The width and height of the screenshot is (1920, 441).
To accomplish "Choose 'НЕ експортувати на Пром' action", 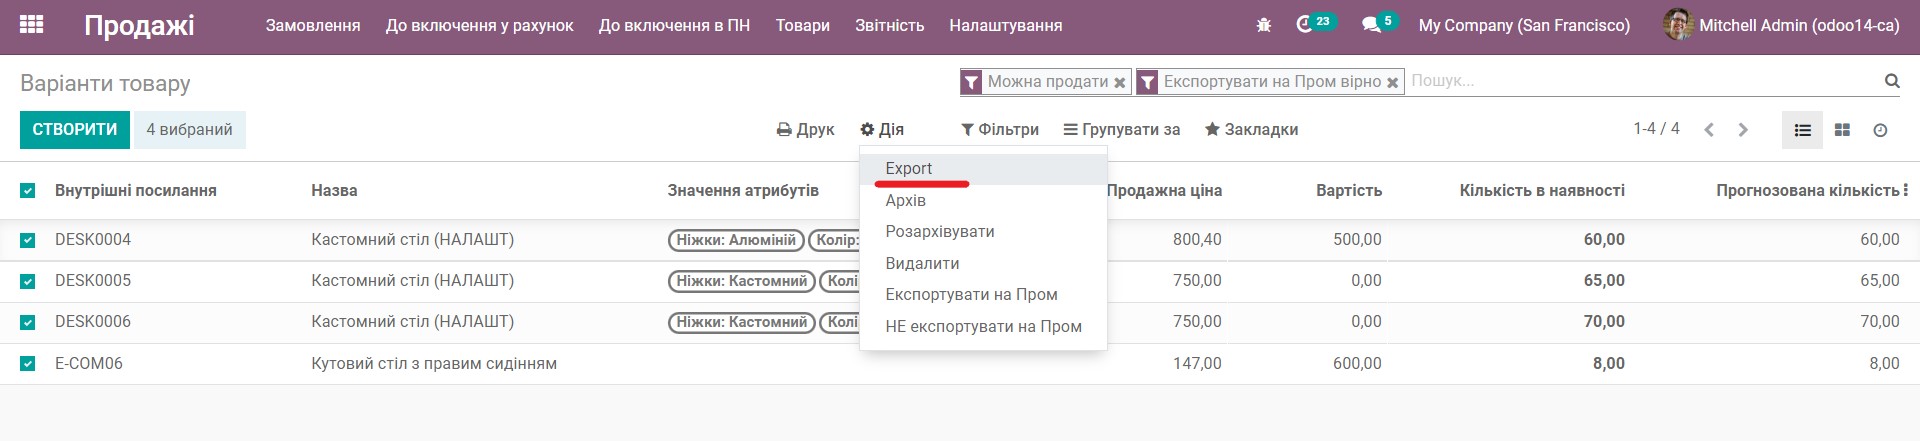I will pyautogui.click(x=983, y=327).
